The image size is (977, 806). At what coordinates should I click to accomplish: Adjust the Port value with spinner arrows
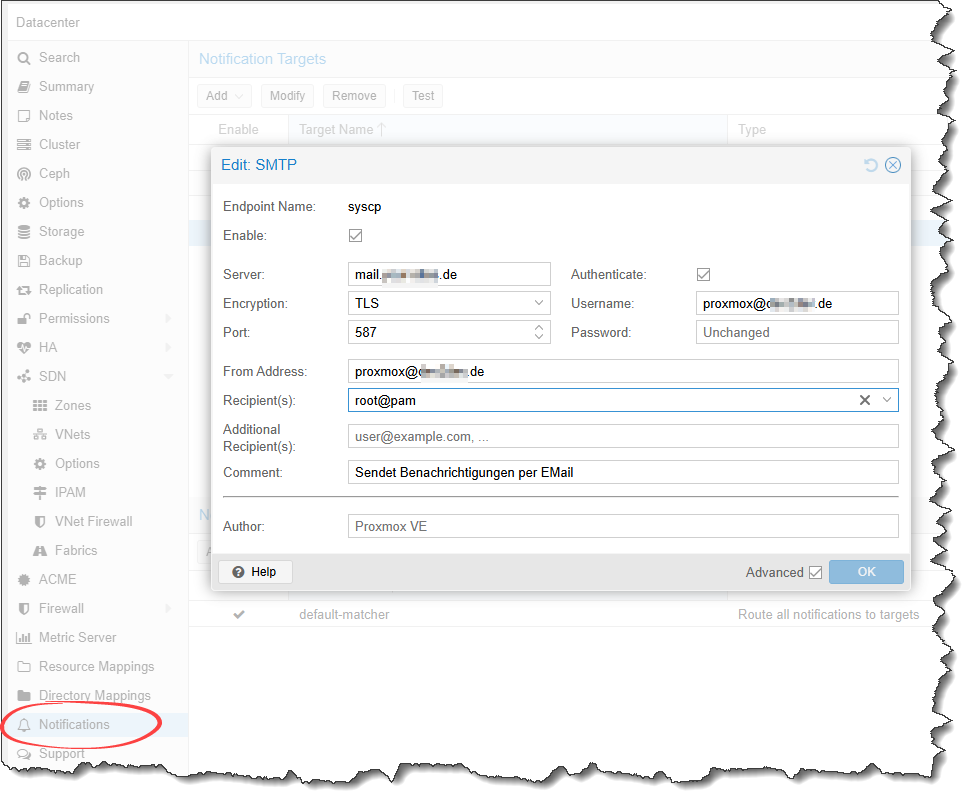click(539, 332)
